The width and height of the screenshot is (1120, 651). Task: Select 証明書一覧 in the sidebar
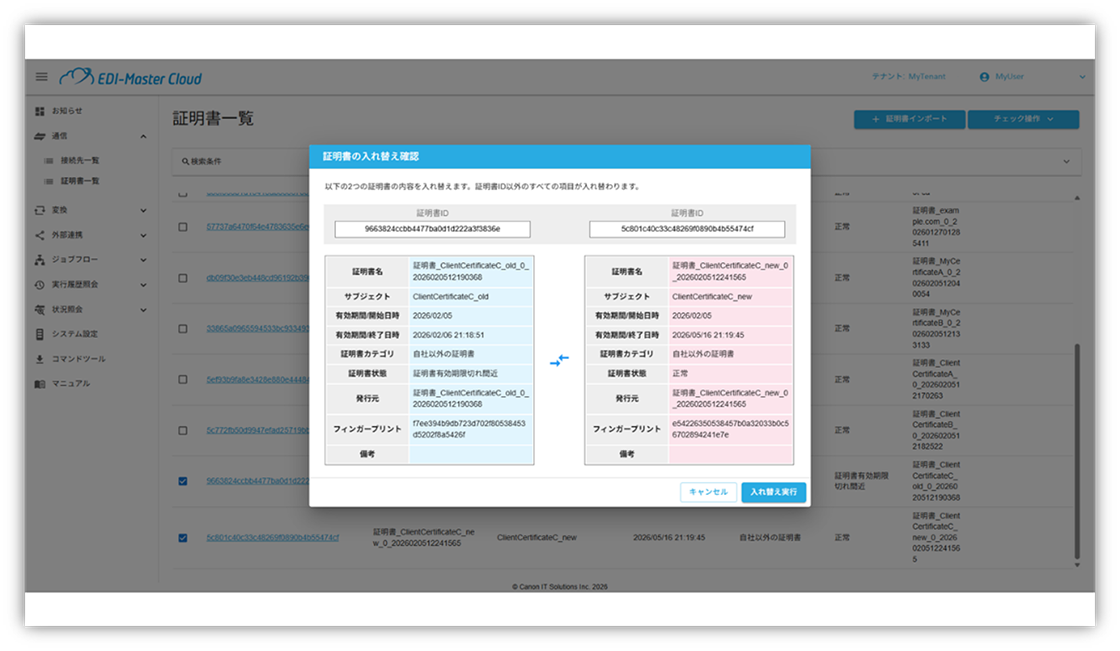tap(80, 181)
